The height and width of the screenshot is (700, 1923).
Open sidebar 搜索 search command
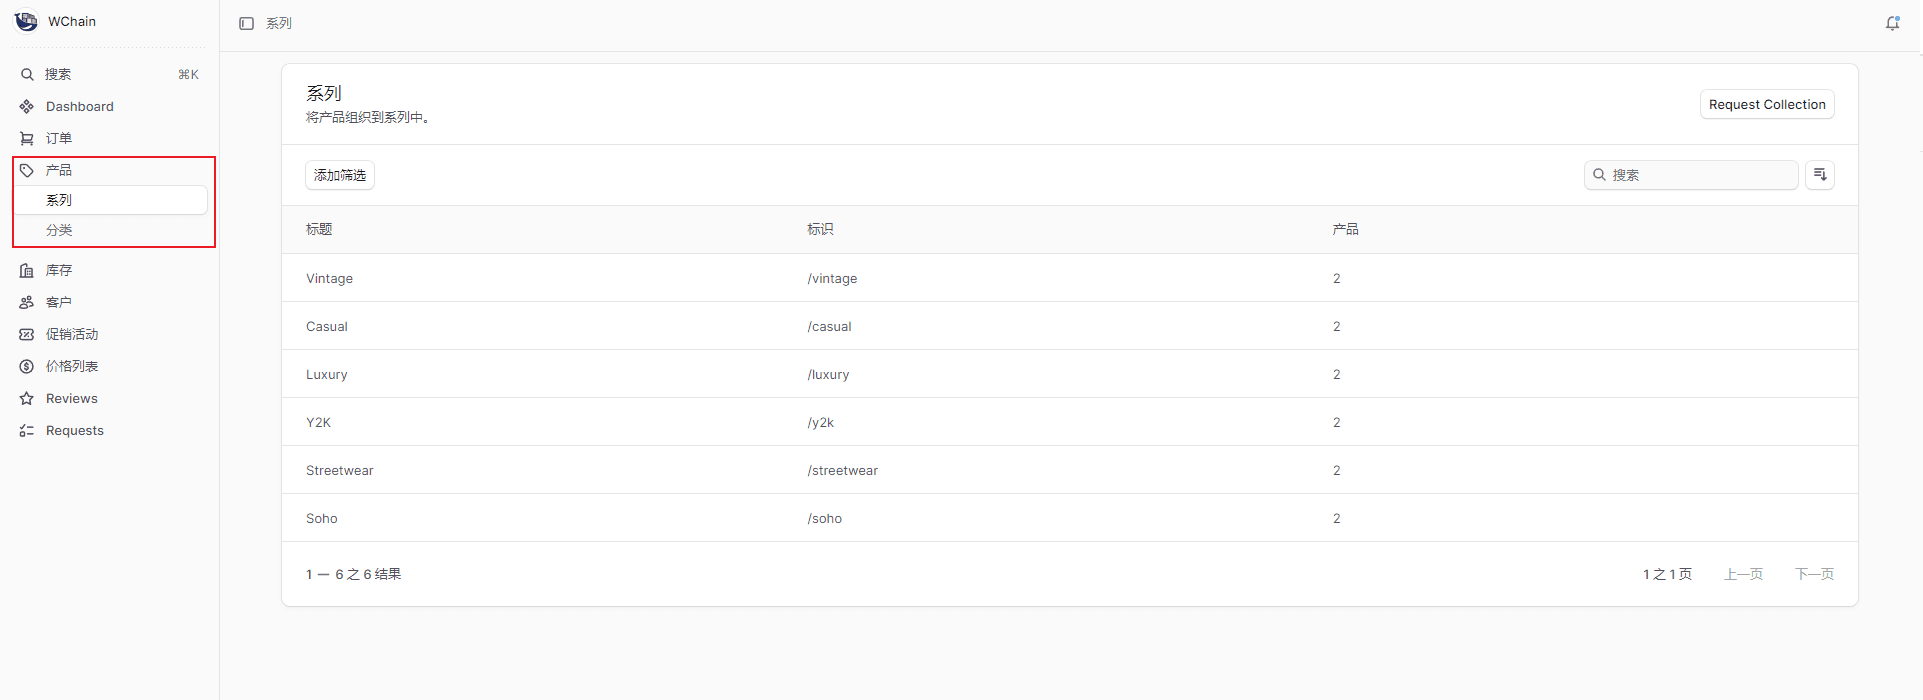(x=58, y=74)
